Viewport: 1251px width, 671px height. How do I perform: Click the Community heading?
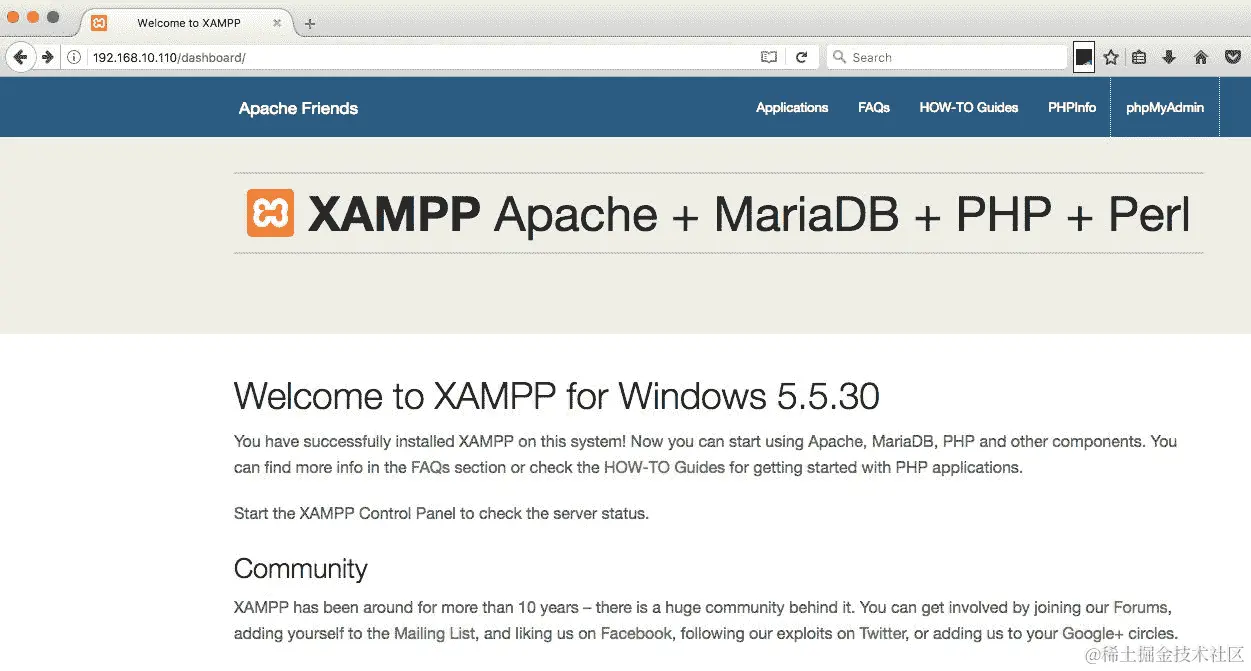coord(301,569)
